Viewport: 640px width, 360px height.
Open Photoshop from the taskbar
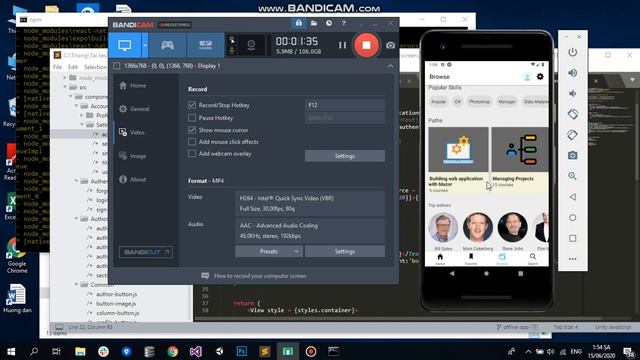click(242, 351)
